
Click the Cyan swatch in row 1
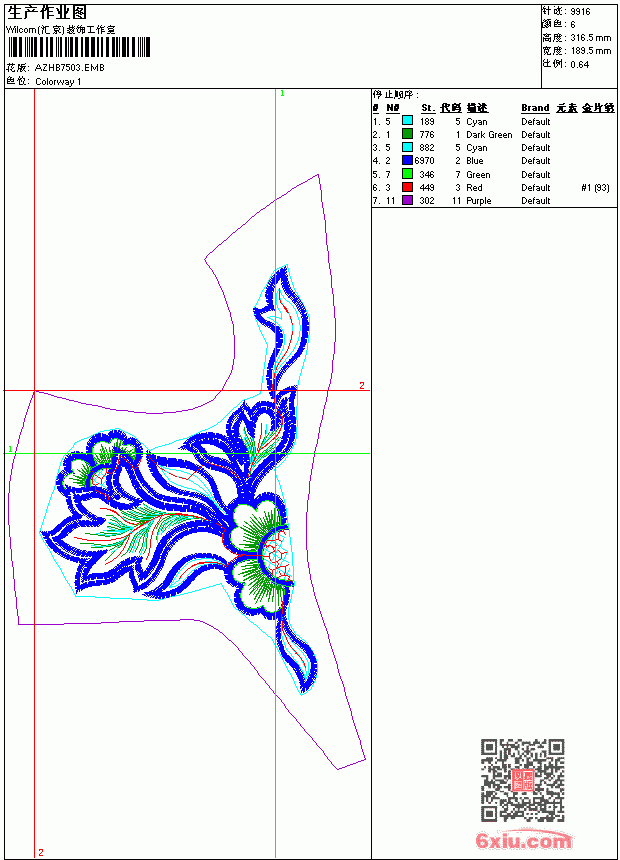point(407,121)
